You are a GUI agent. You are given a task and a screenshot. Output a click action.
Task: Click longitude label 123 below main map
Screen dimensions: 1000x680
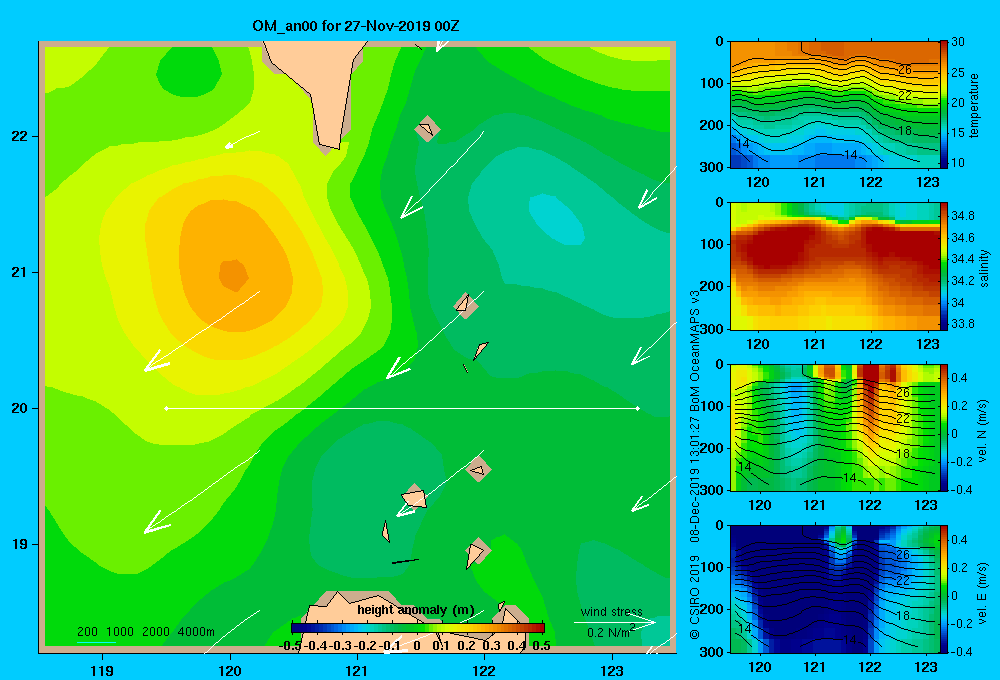[x=612, y=670]
